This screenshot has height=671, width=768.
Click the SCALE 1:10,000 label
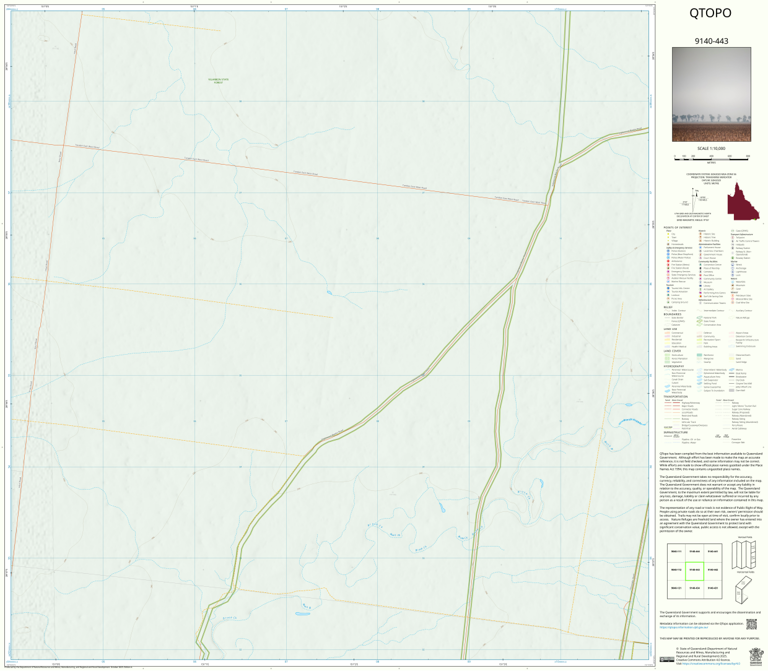(x=711, y=148)
